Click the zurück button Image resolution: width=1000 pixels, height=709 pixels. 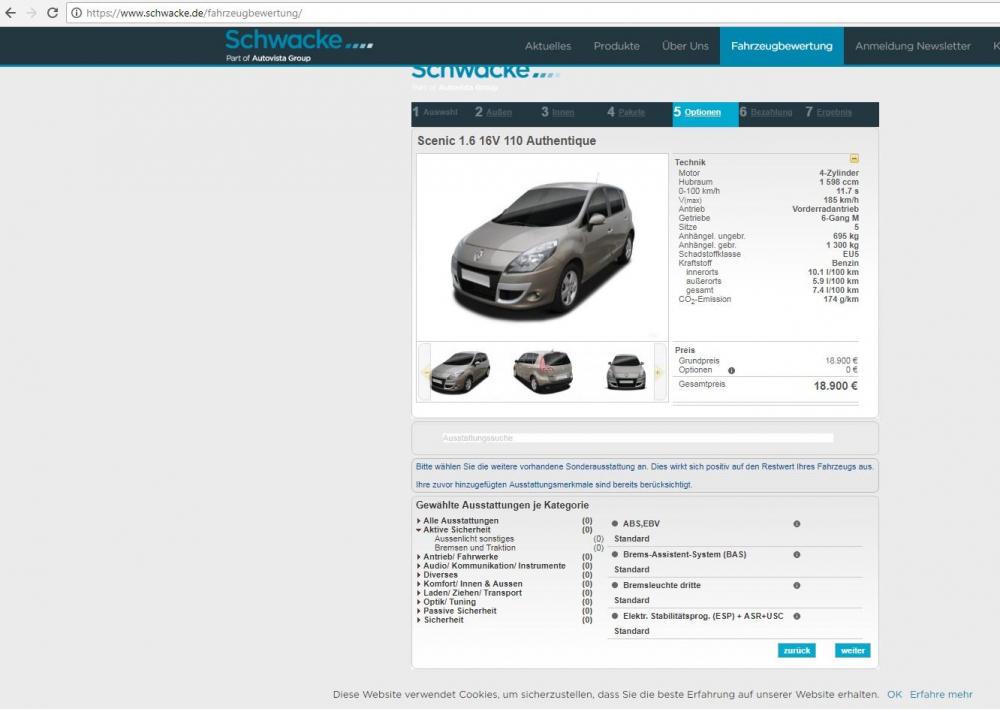coord(797,650)
